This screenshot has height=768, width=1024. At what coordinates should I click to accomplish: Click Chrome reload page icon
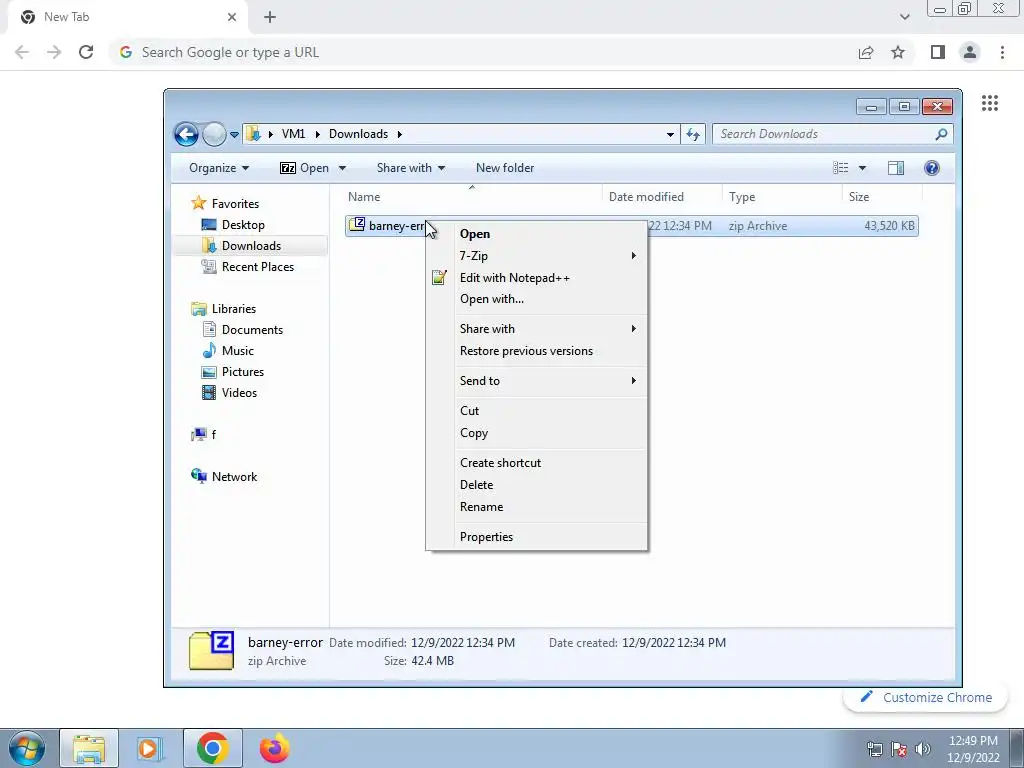[x=86, y=52]
